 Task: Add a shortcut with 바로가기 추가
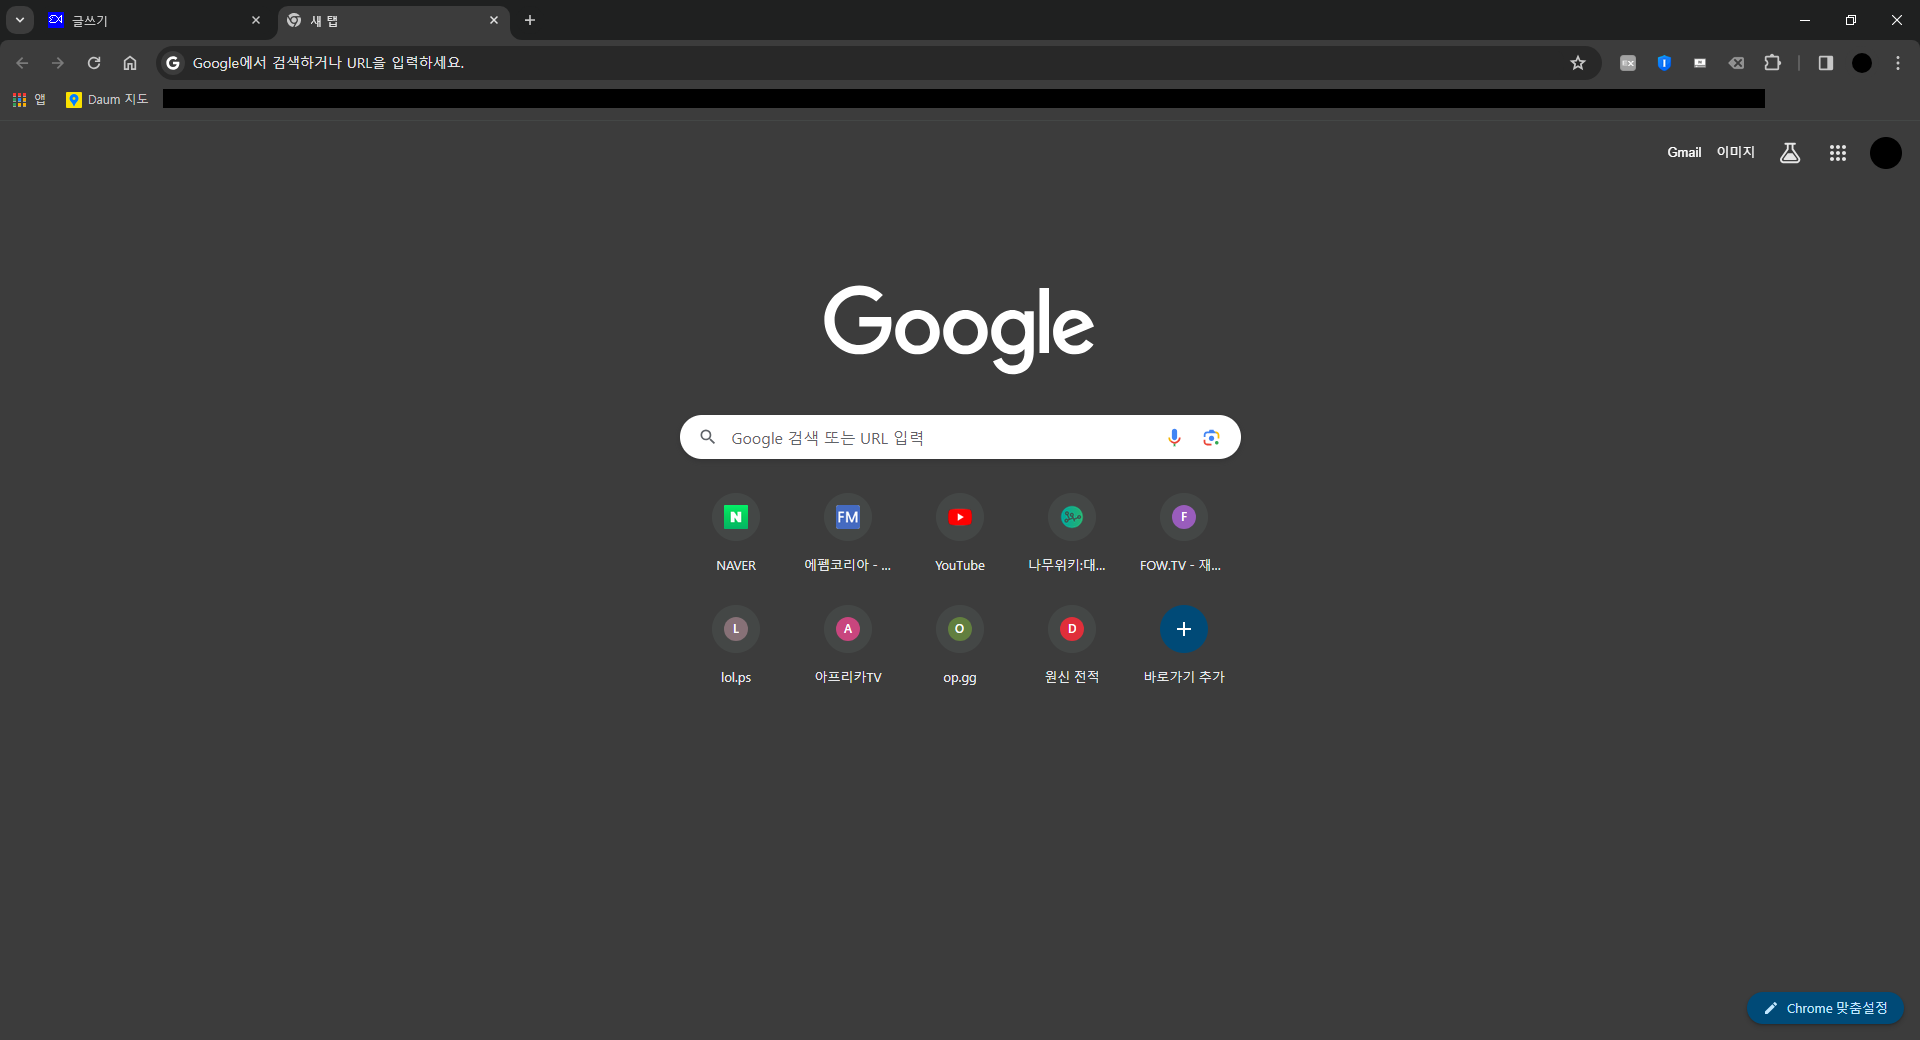[1184, 647]
